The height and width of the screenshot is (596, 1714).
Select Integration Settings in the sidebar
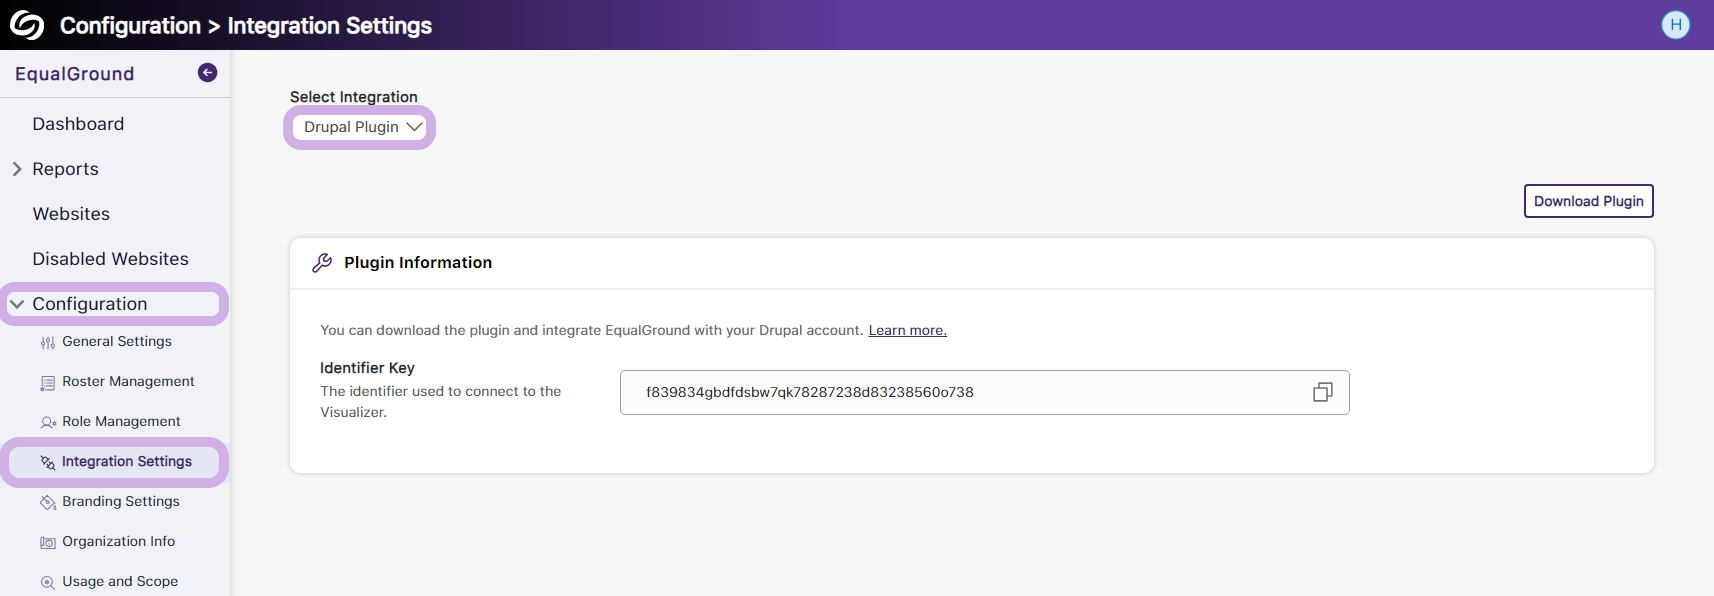pyautogui.click(x=126, y=461)
